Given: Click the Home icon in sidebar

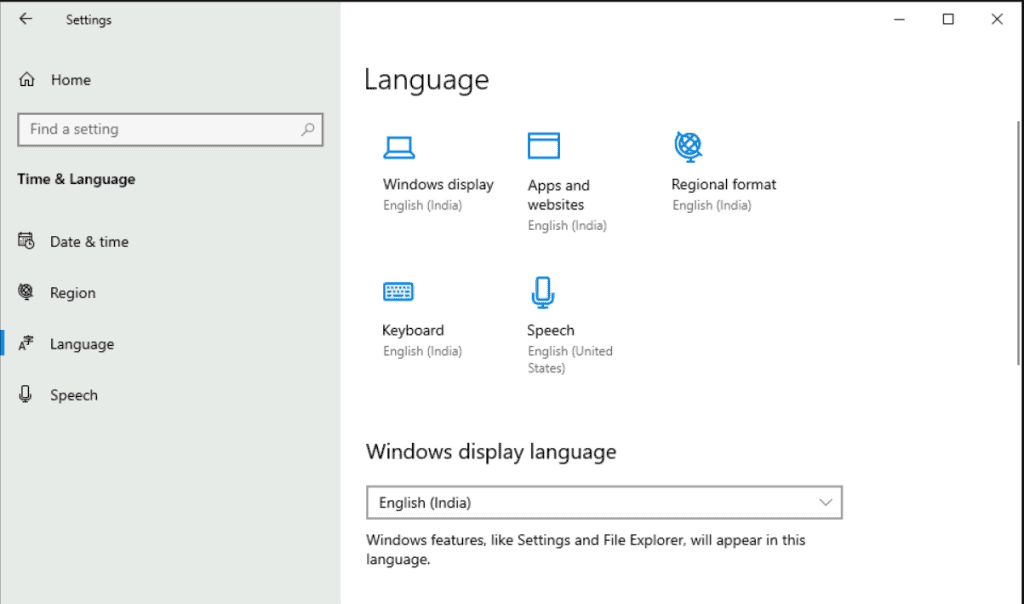Looking at the screenshot, I should [x=27, y=80].
